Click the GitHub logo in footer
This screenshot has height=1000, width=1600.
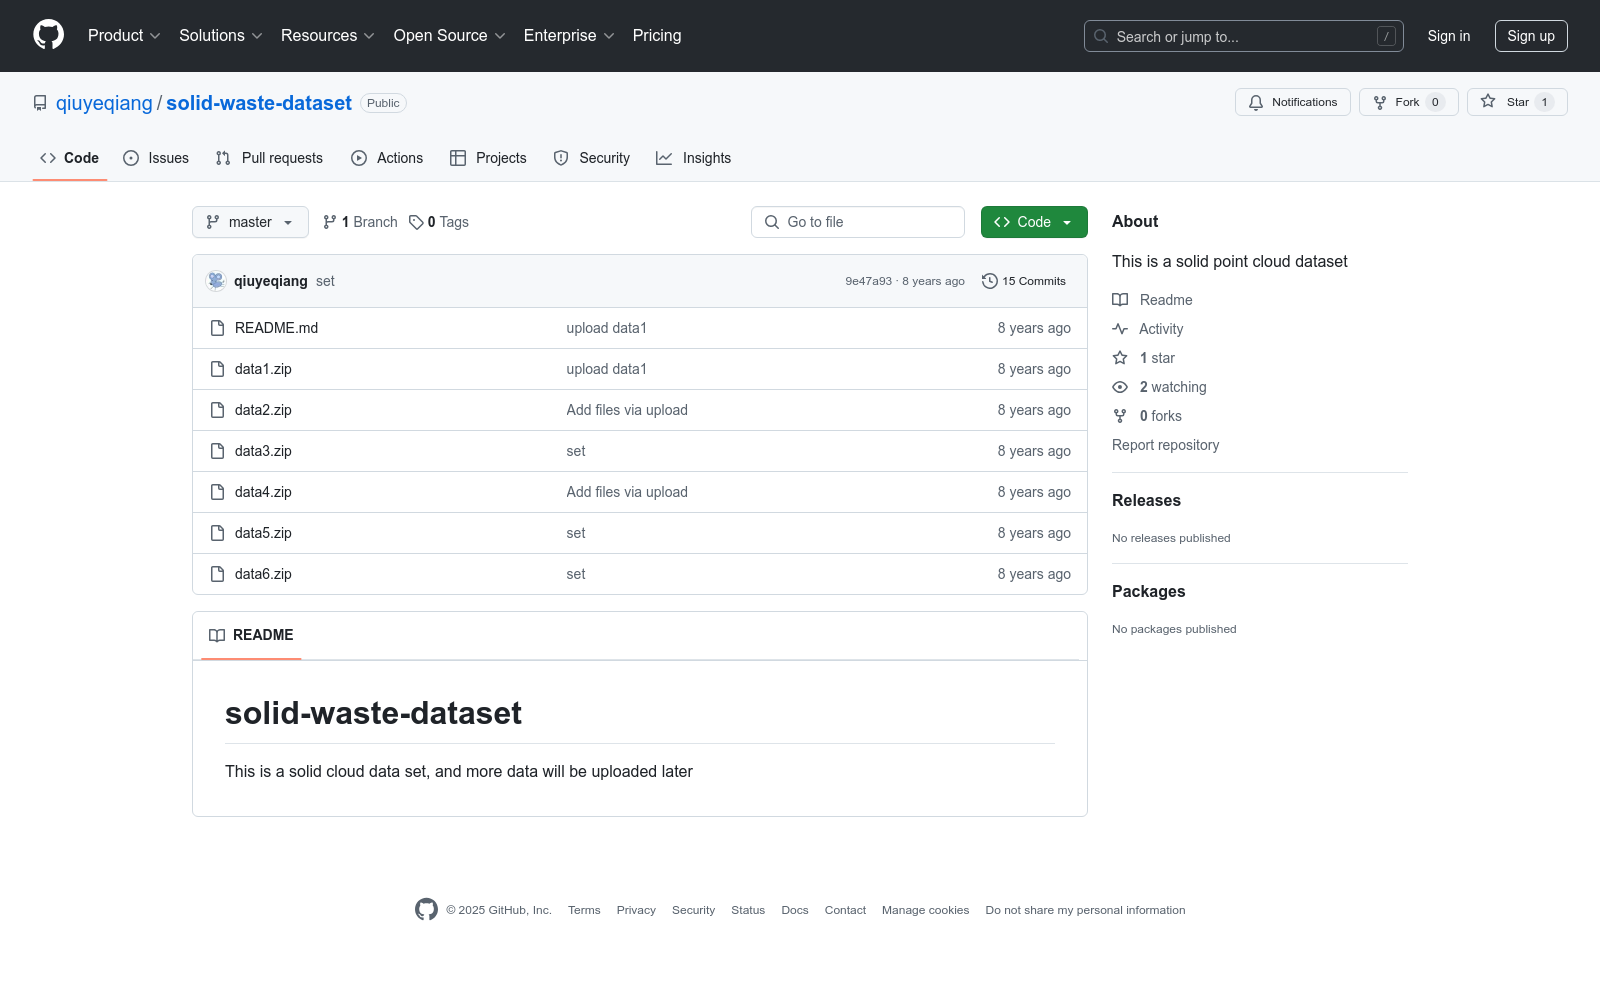click(426, 909)
